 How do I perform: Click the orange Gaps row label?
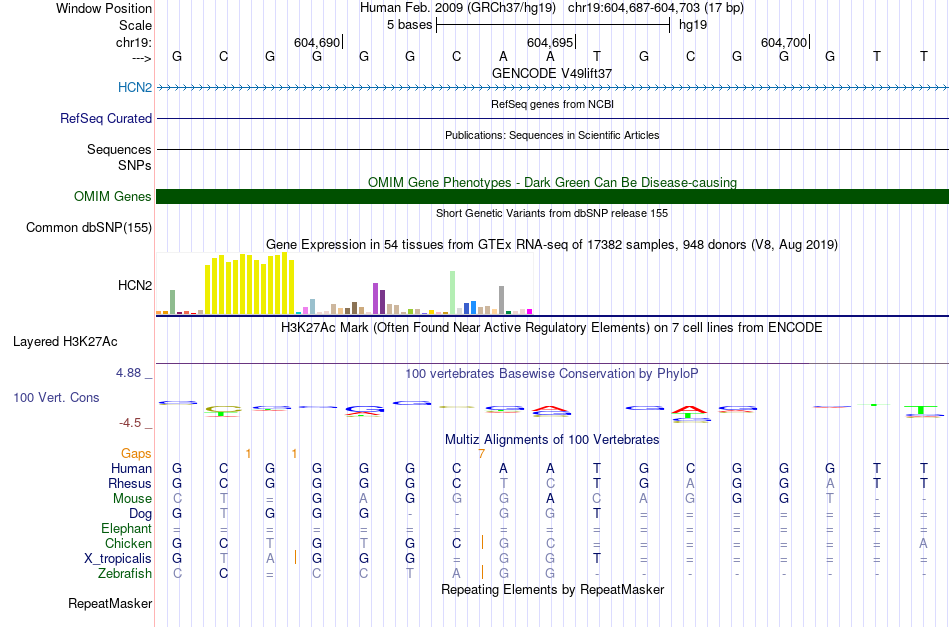pyautogui.click(x=136, y=454)
